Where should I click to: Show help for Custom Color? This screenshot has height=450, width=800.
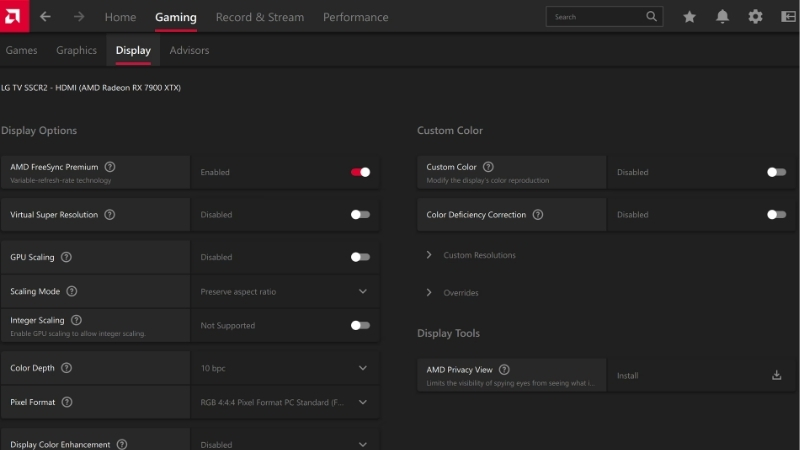click(488, 167)
